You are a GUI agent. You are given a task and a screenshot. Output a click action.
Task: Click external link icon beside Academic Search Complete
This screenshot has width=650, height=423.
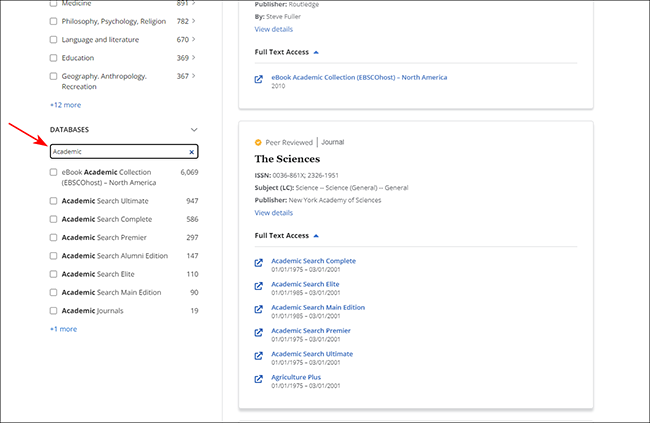pyautogui.click(x=258, y=263)
